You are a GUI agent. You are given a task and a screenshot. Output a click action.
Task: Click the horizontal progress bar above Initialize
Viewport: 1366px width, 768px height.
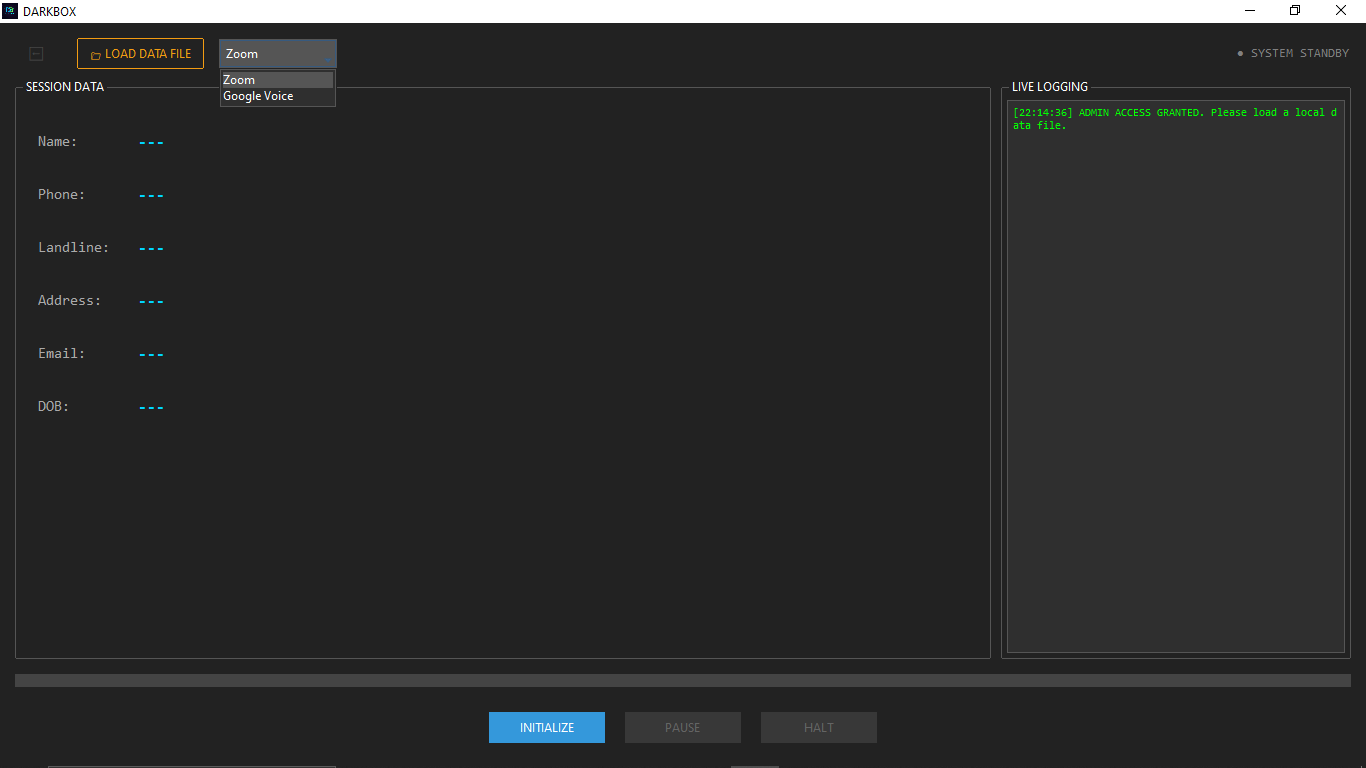pos(683,680)
